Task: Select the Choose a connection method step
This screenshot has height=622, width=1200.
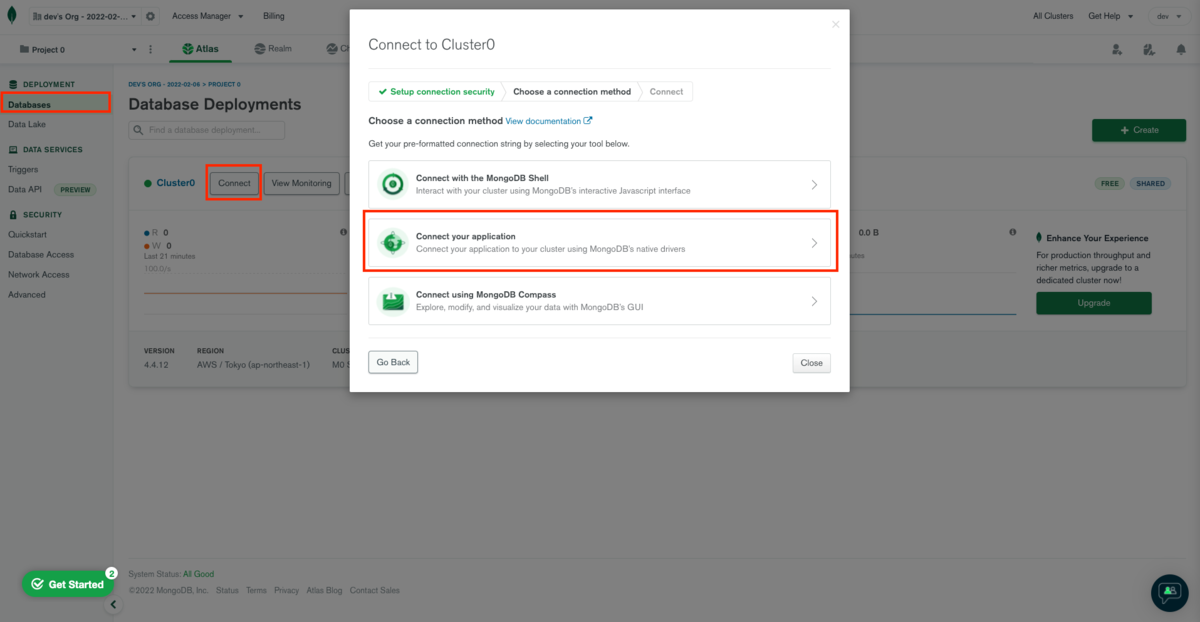Action: pyautogui.click(x=572, y=91)
